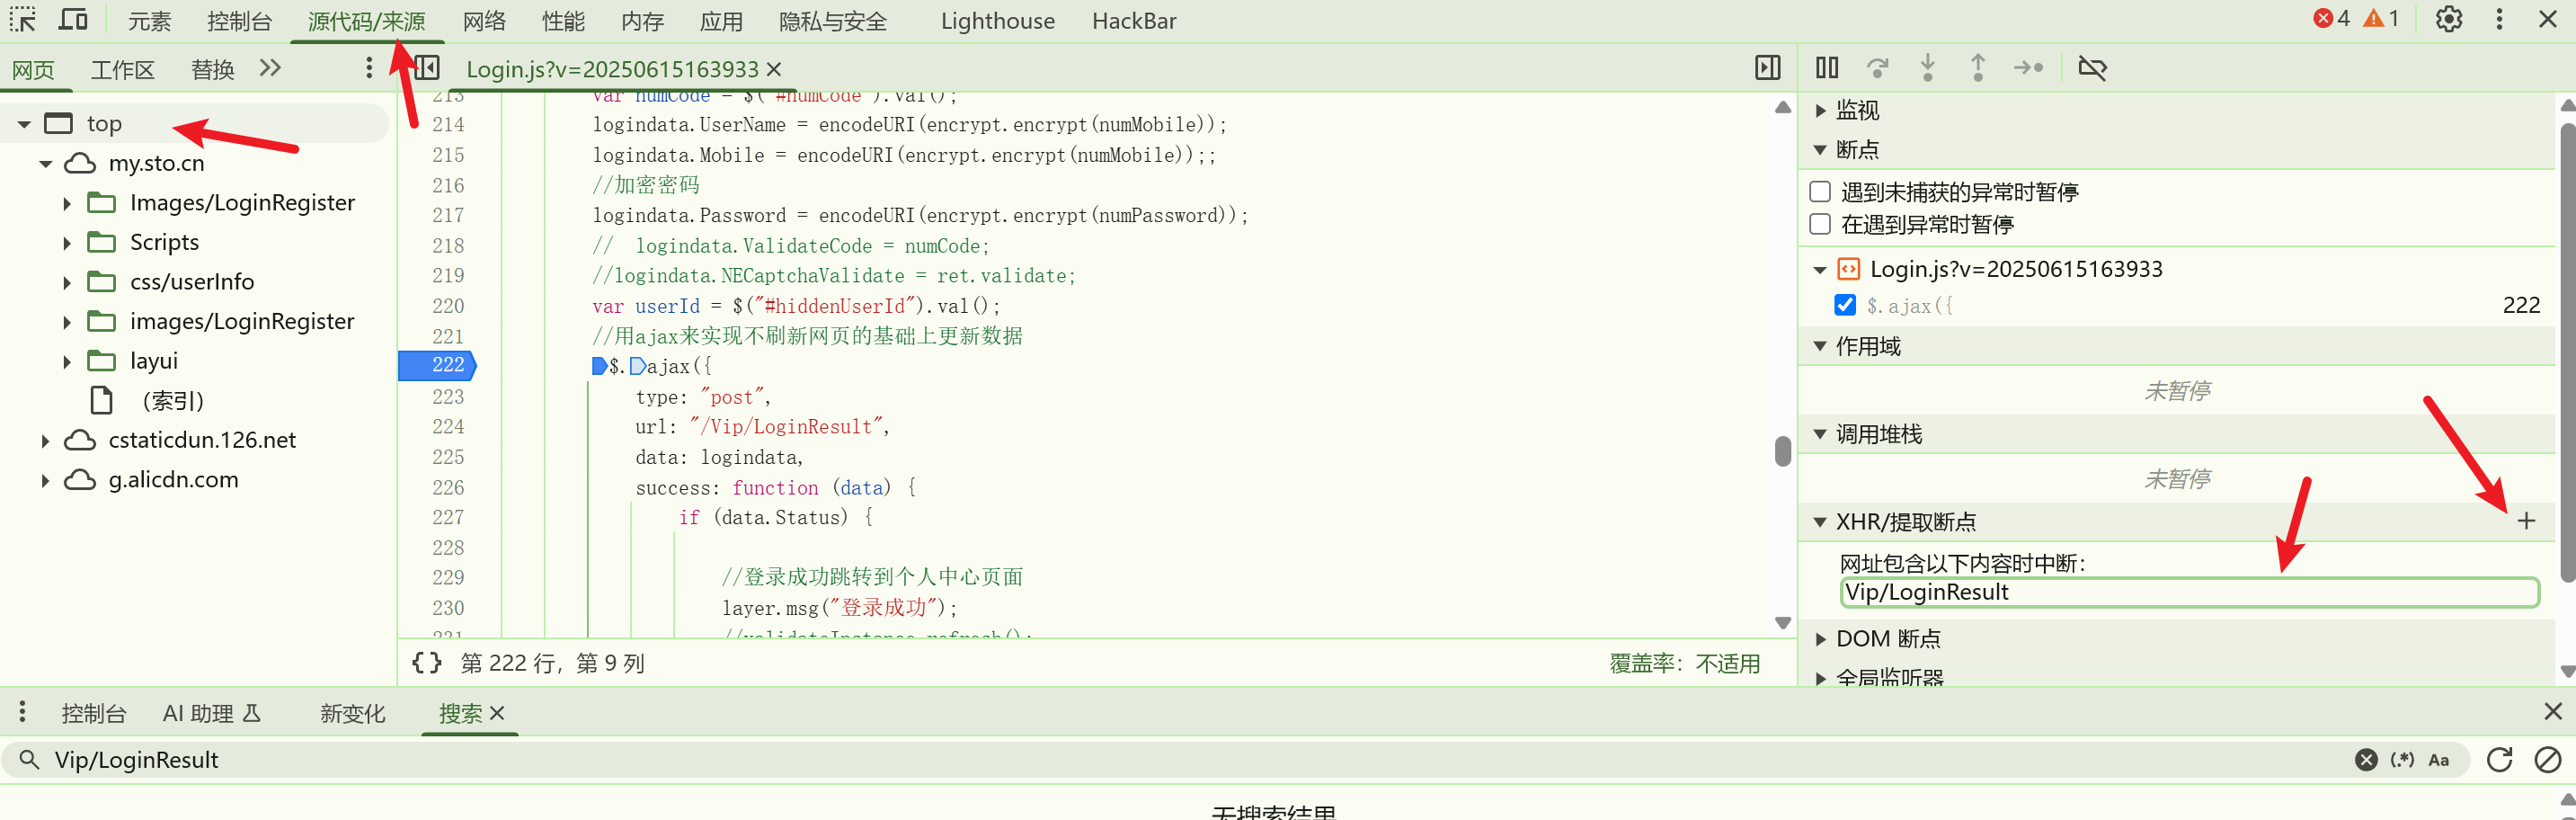The height and width of the screenshot is (820, 2576).
Task: Click the step into next function icon
Action: click(x=1927, y=68)
